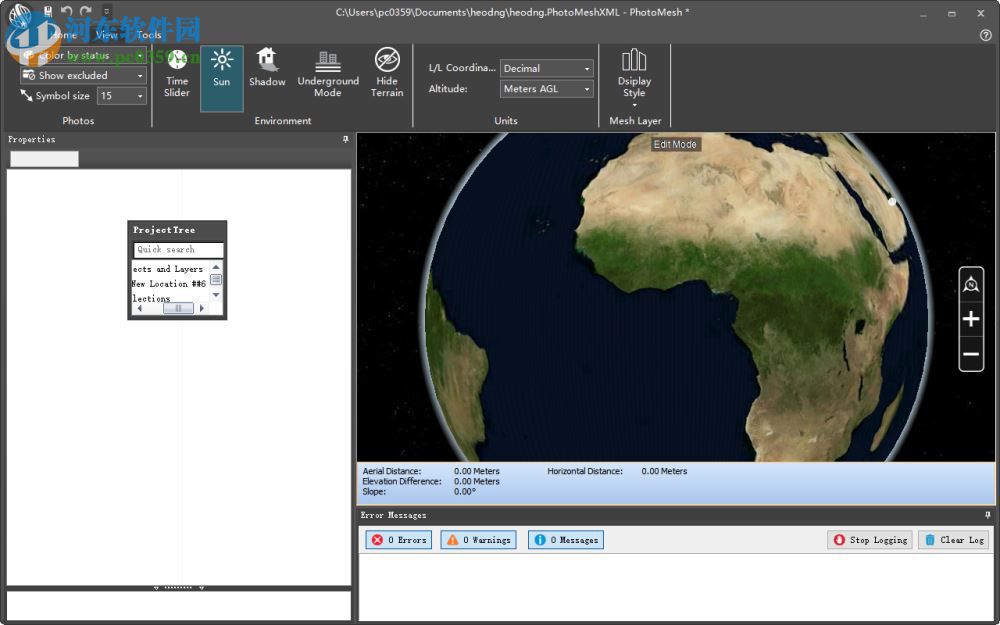Expand the Meters AGL altitude dropdown
The image size is (1000, 625).
tap(546, 89)
